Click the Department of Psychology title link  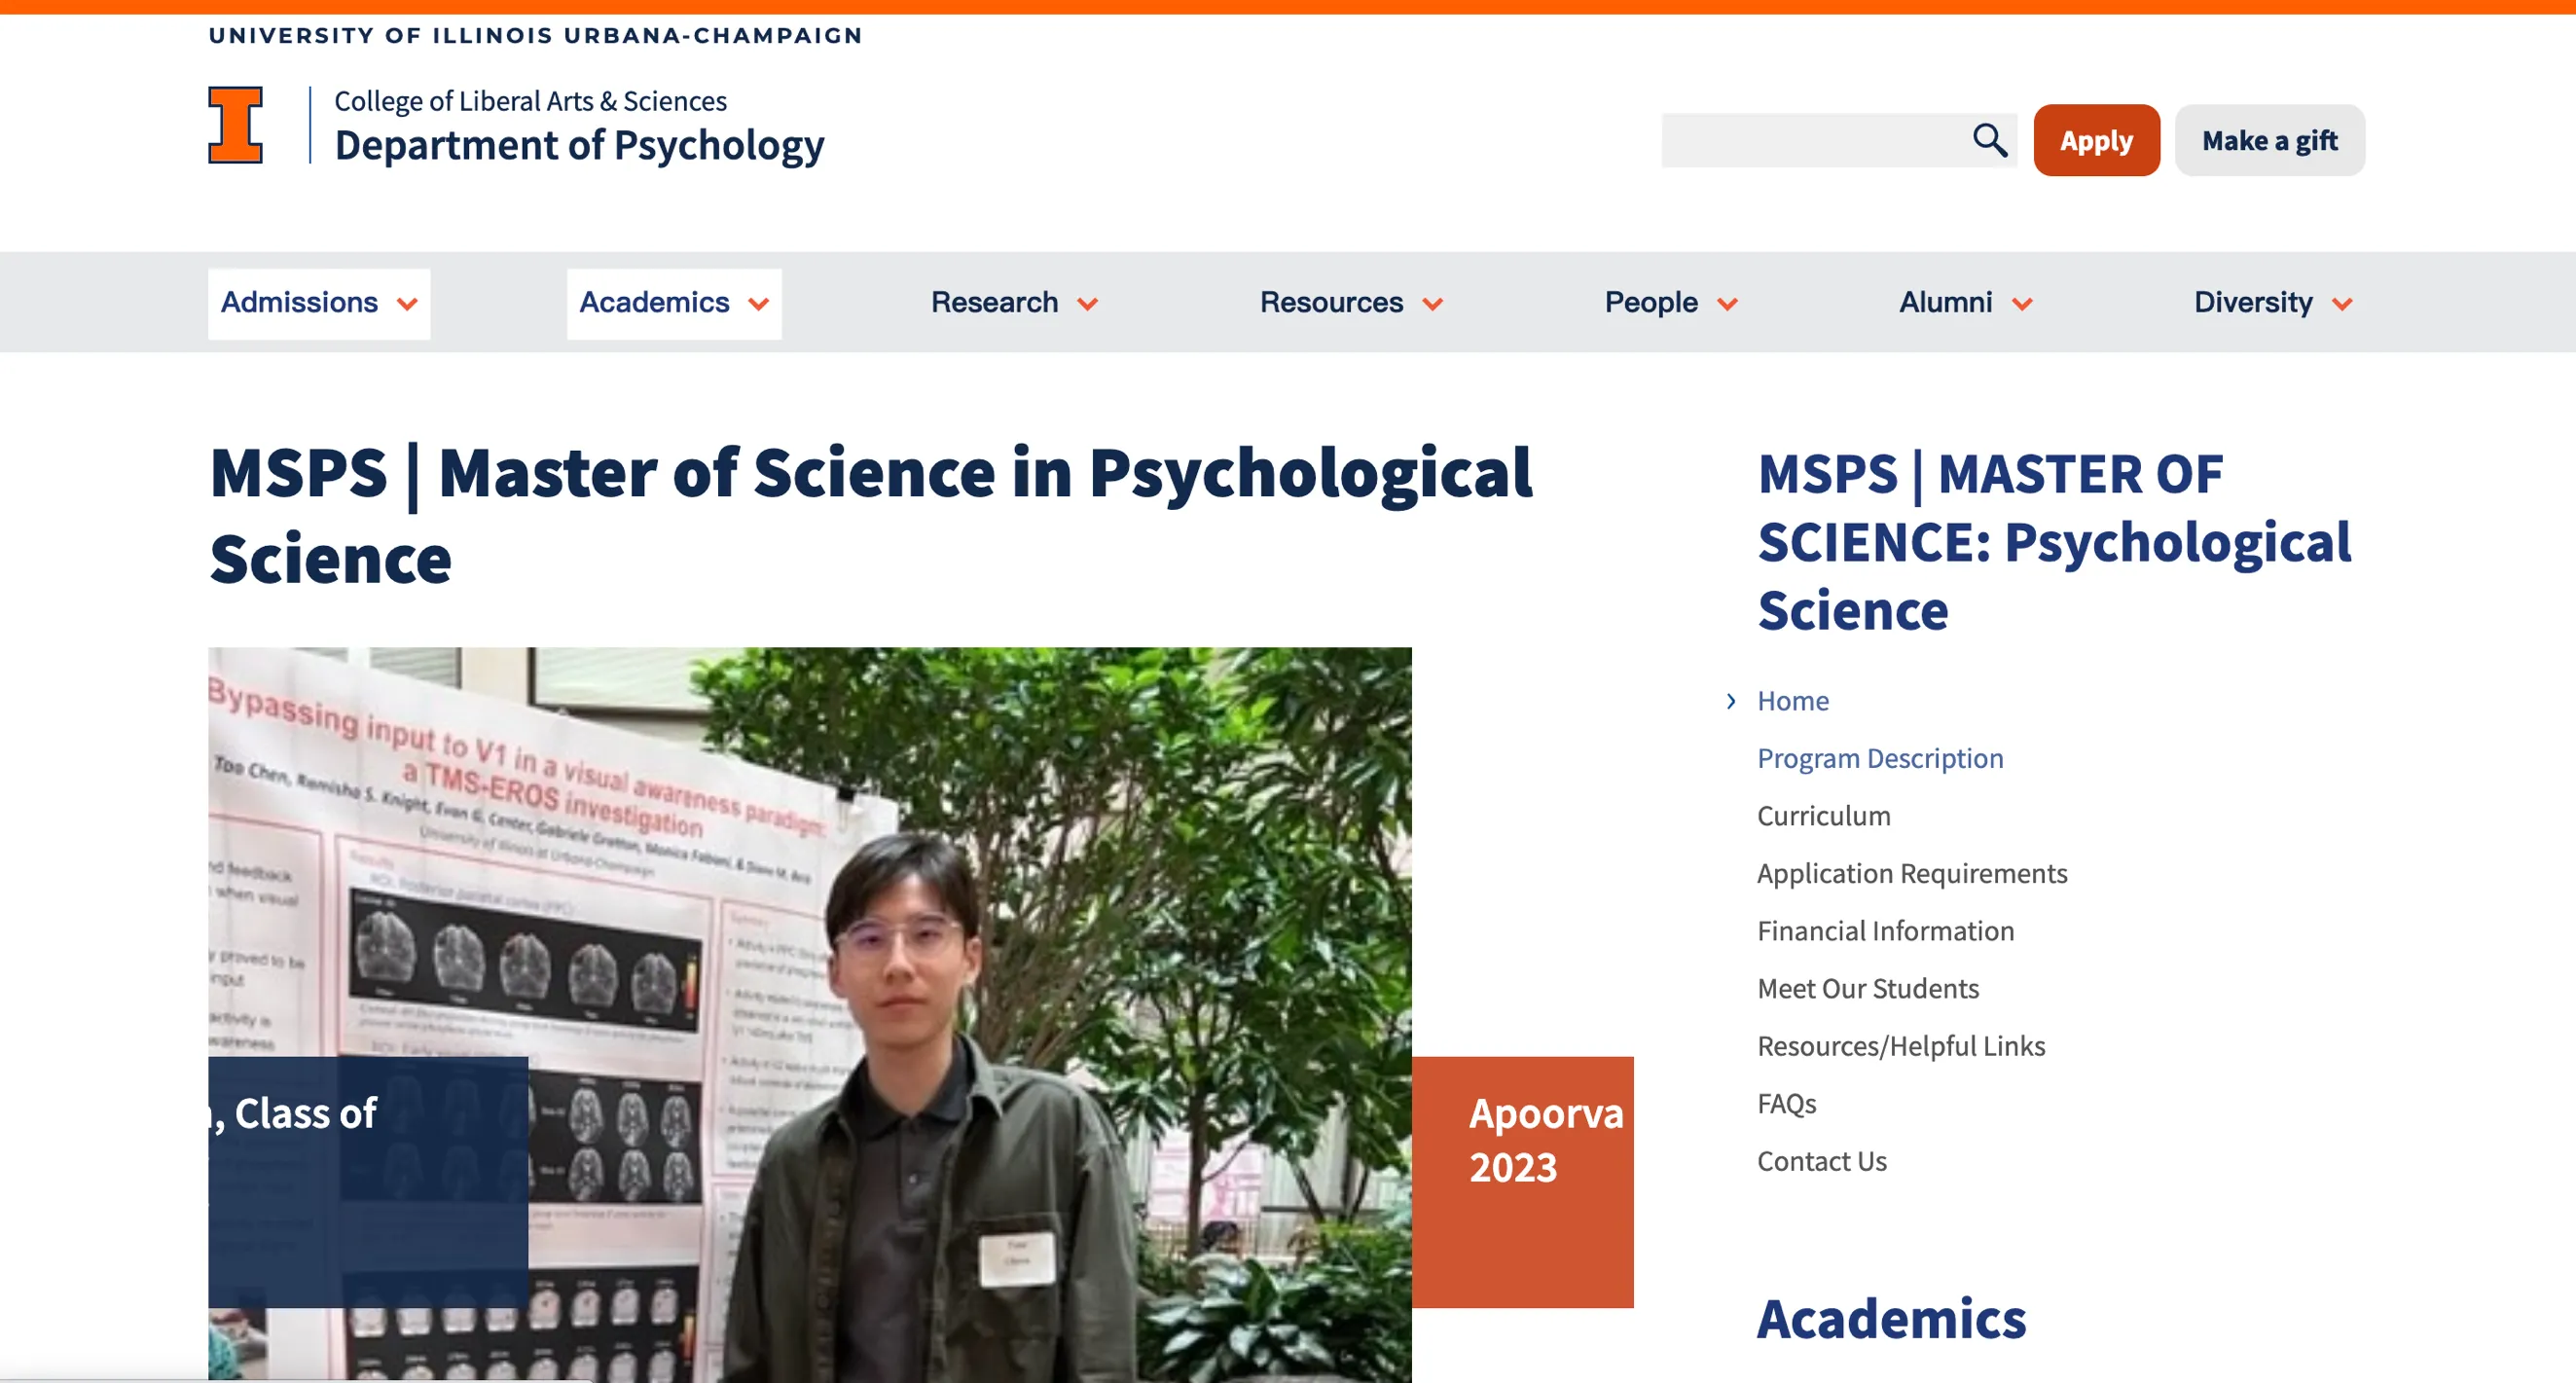(579, 146)
